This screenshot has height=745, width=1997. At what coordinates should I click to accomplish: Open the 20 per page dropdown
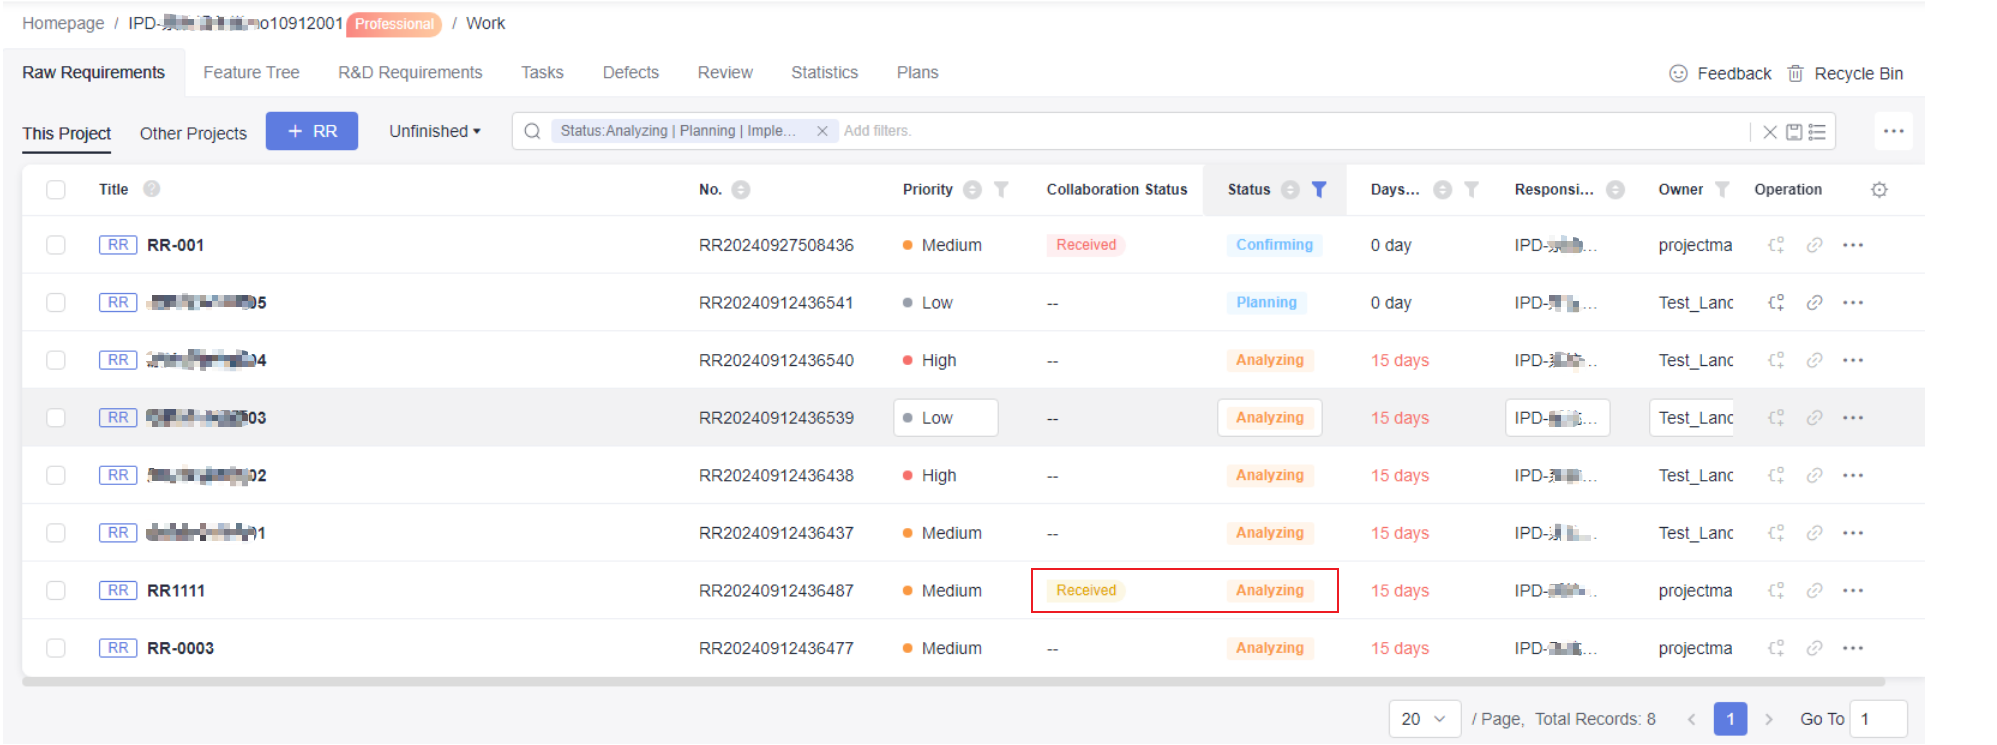click(1423, 719)
